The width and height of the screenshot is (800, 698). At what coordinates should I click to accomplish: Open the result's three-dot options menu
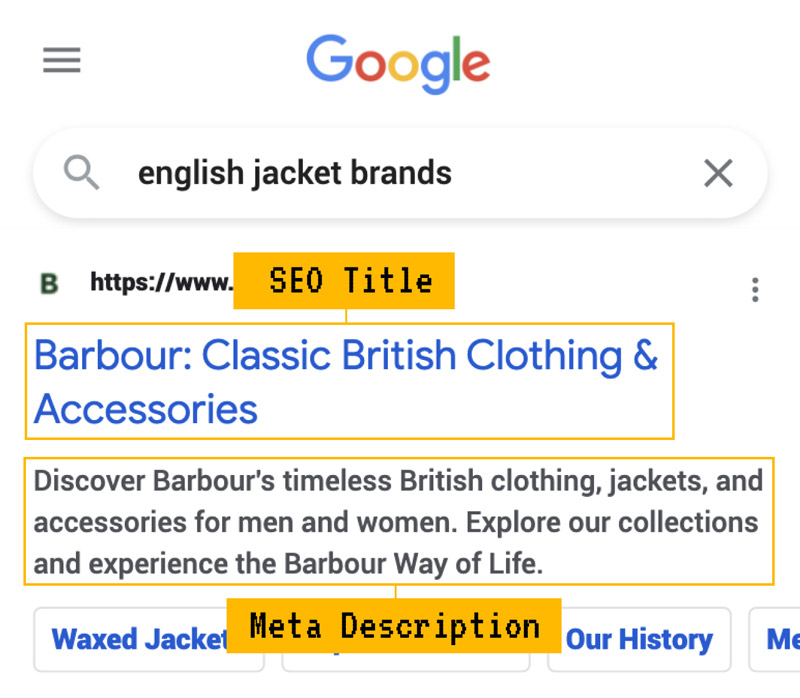pos(755,290)
